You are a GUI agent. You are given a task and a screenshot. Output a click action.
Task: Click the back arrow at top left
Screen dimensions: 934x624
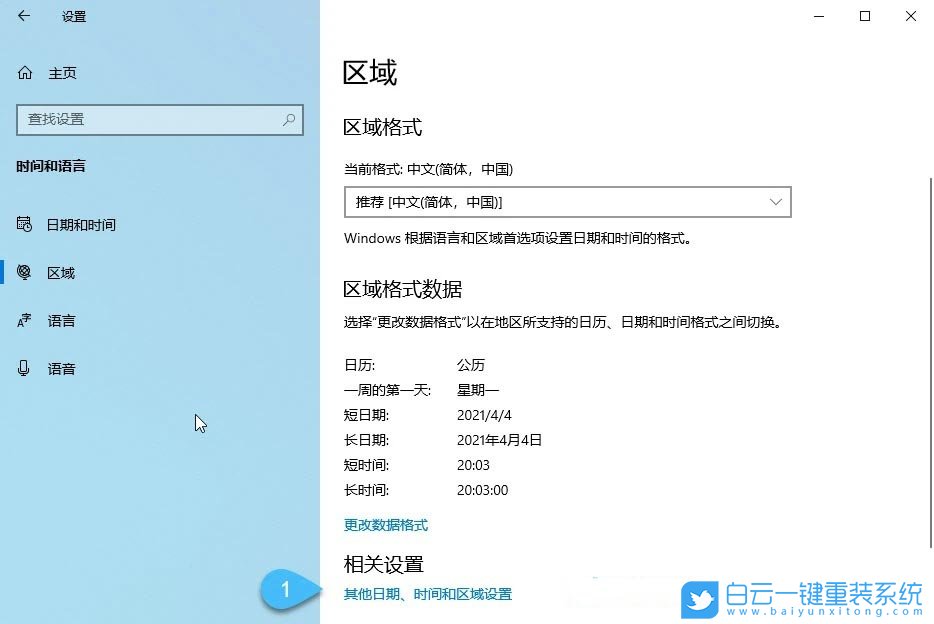pos(24,16)
